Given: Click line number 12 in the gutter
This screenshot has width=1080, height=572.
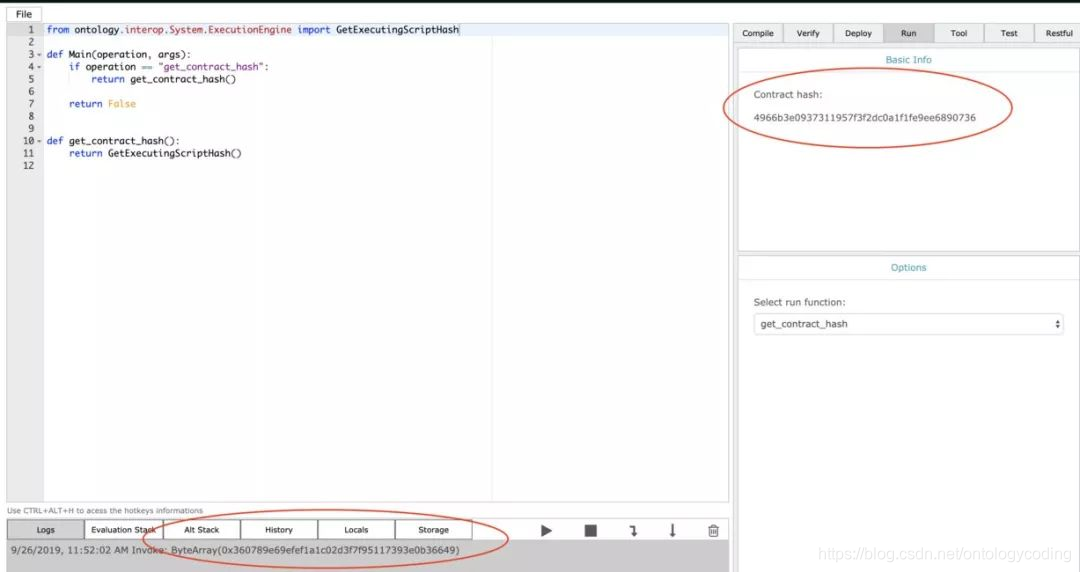Looking at the screenshot, I should point(28,165).
